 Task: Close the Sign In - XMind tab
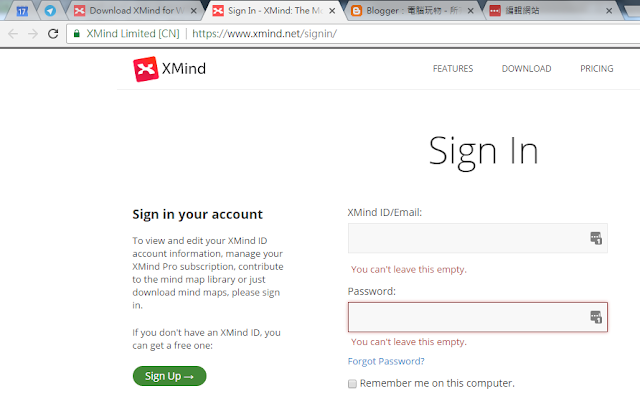[332, 11]
